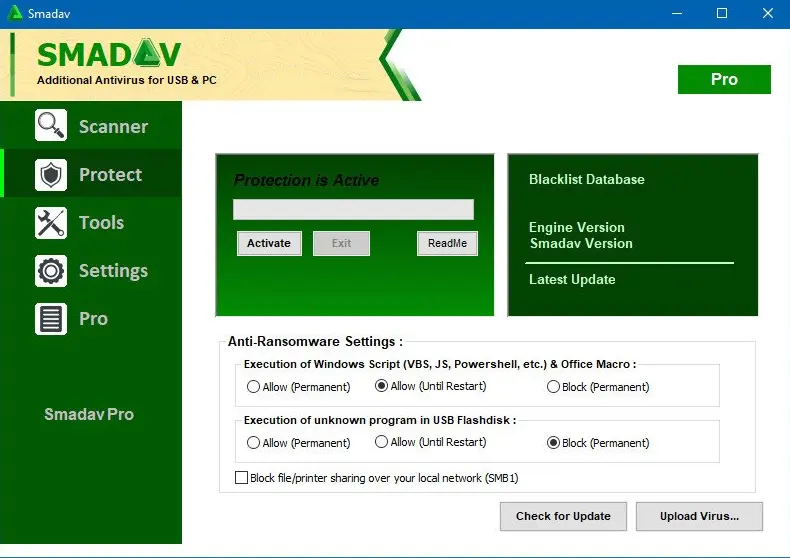The height and width of the screenshot is (558, 790).
Task: Click the Blacklist Database label
Action: tap(587, 179)
